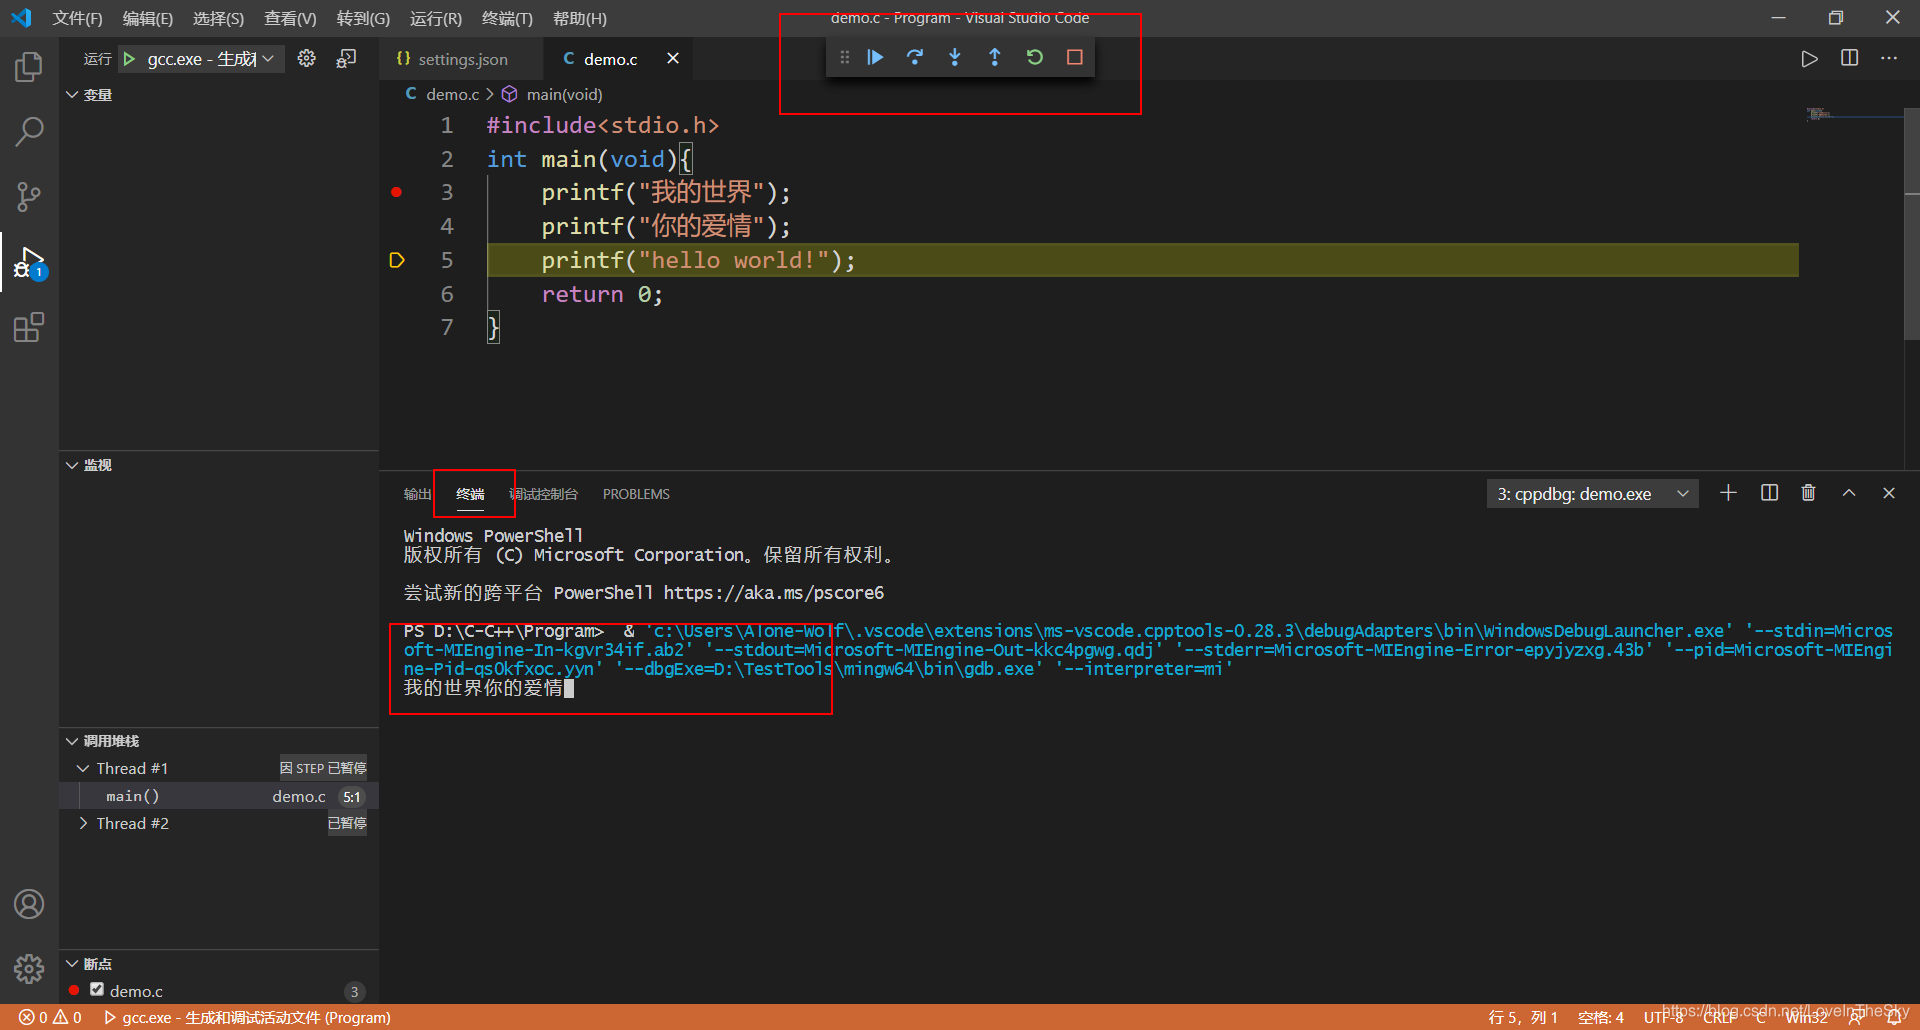Open editor more actions ellipsis
This screenshot has height=1030, width=1920.
(1889, 58)
